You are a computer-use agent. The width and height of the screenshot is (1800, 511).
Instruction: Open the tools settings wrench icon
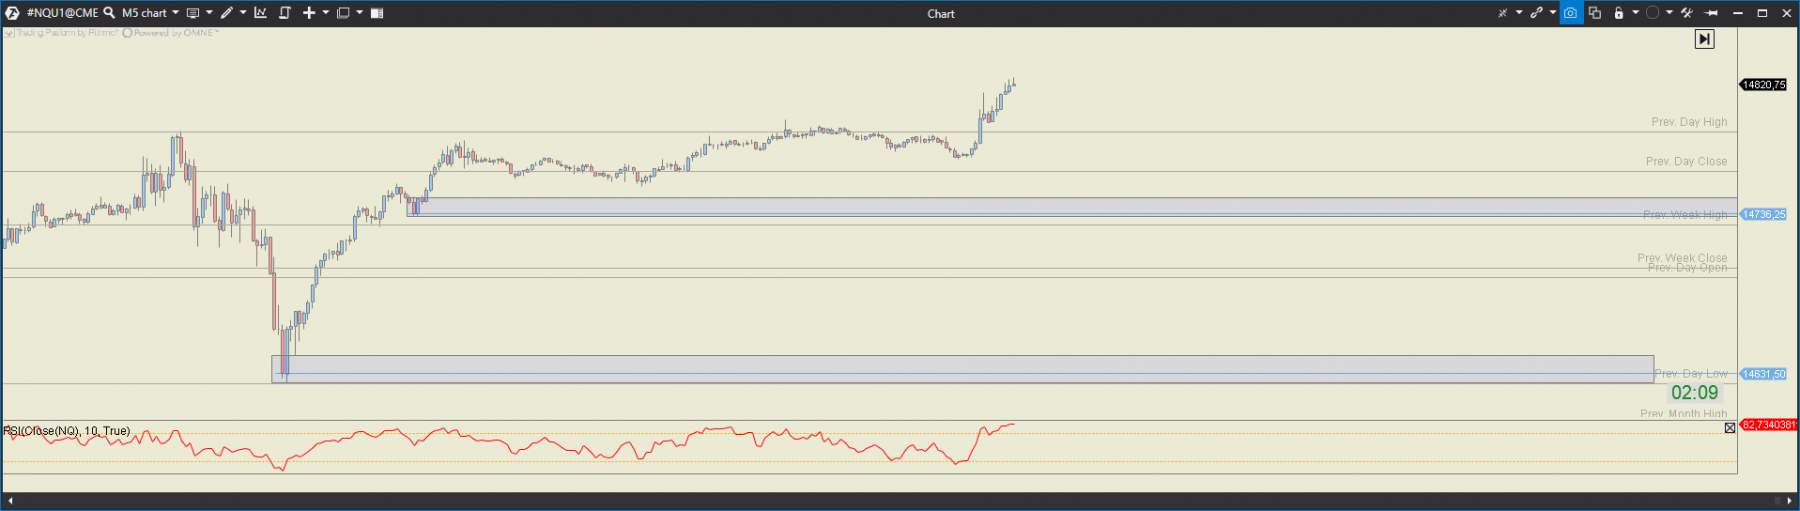[1686, 13]
